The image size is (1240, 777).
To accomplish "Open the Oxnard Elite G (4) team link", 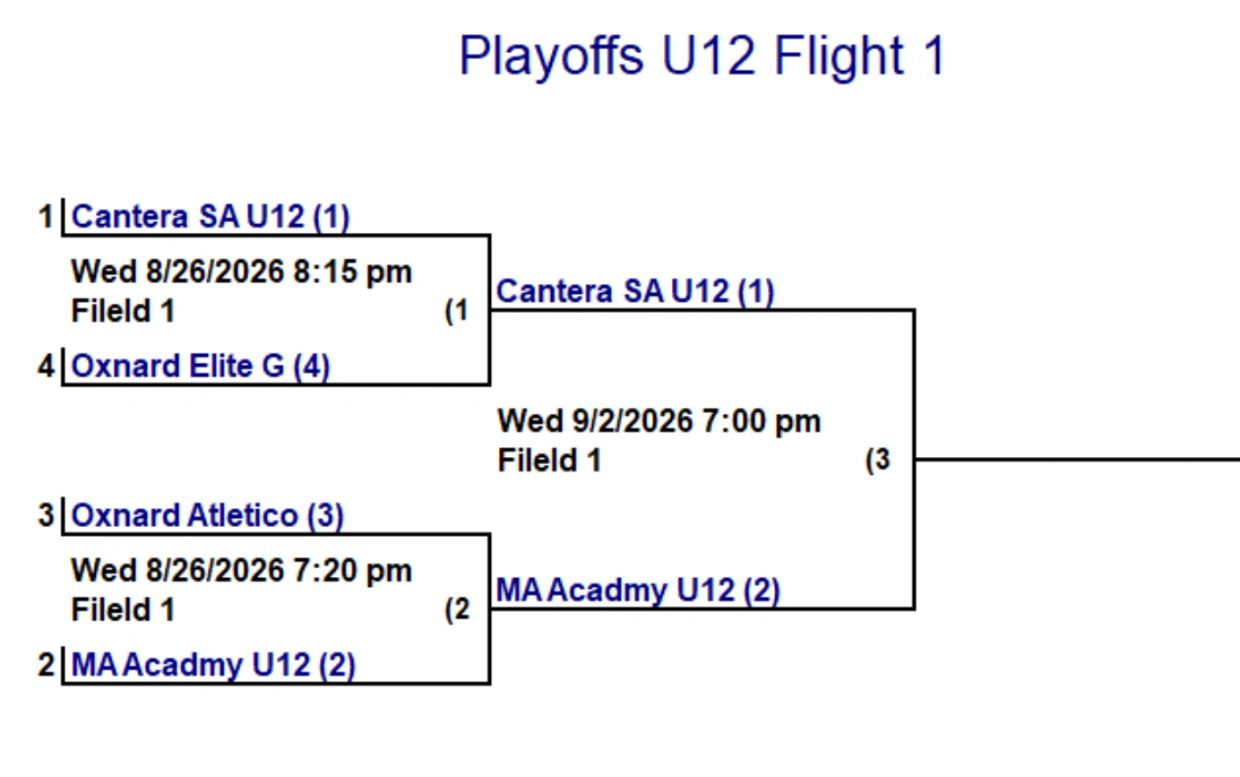I will click(x=200, y=366).
